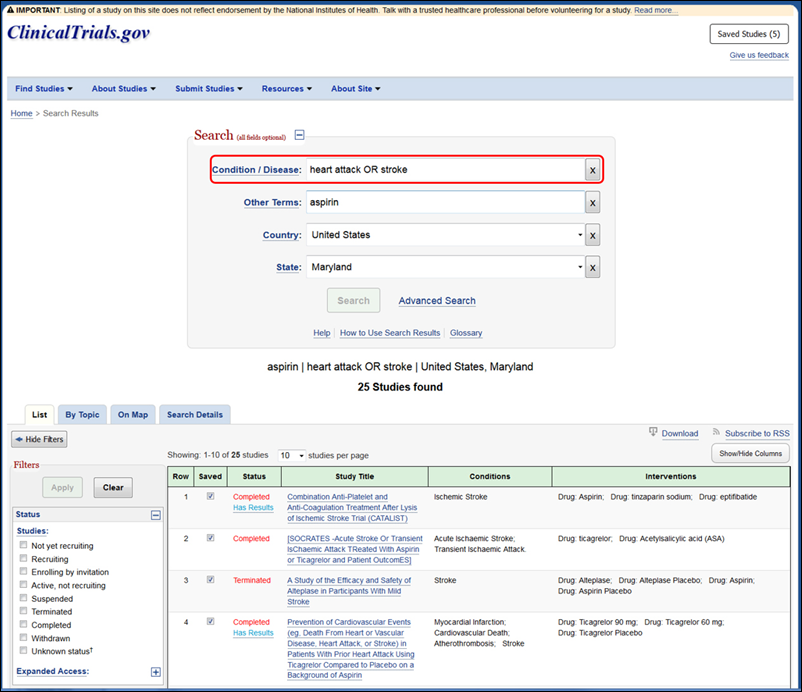The image size is (802, 692).
Task: Click the Home breadcrumb link
Action: pos(21,114)
